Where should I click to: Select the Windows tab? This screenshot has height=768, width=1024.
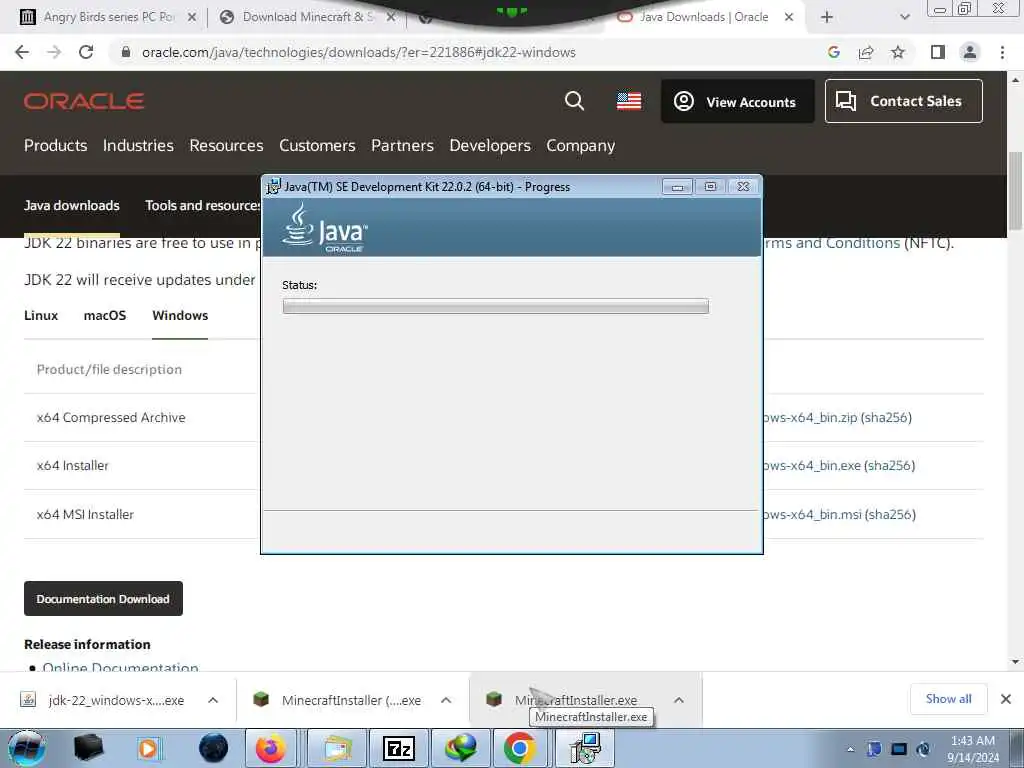click(180, 315)
